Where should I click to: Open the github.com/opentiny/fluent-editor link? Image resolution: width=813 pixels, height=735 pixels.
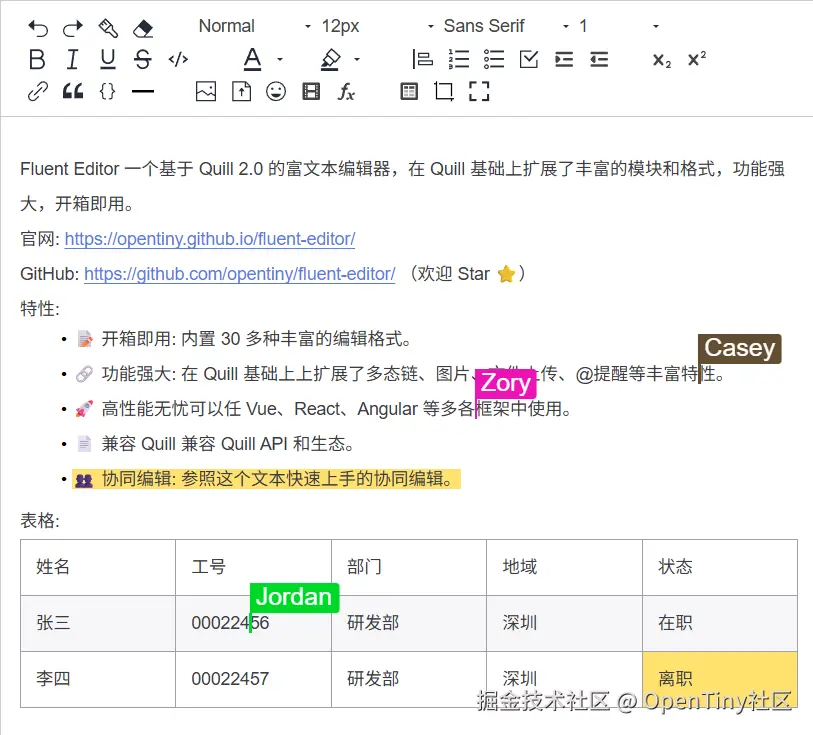[240, 274]
